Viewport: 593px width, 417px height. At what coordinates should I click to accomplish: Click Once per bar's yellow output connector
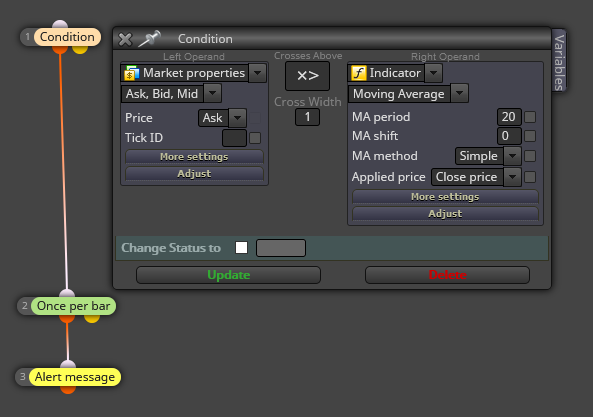(x=92, y=319)
